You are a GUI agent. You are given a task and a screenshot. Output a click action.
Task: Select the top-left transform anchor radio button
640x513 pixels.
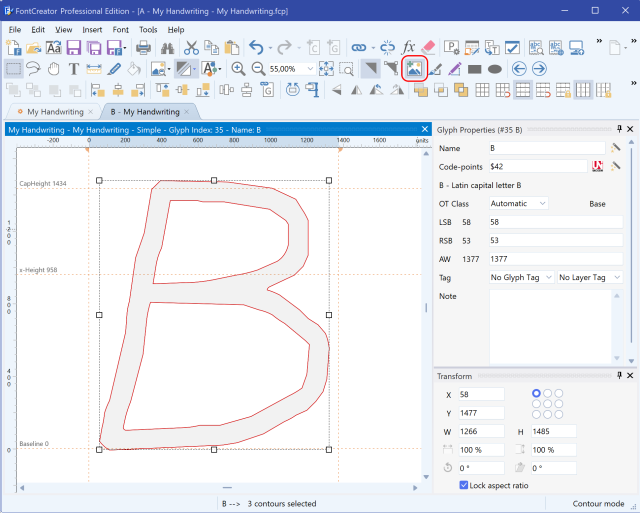tap(537, 393)
